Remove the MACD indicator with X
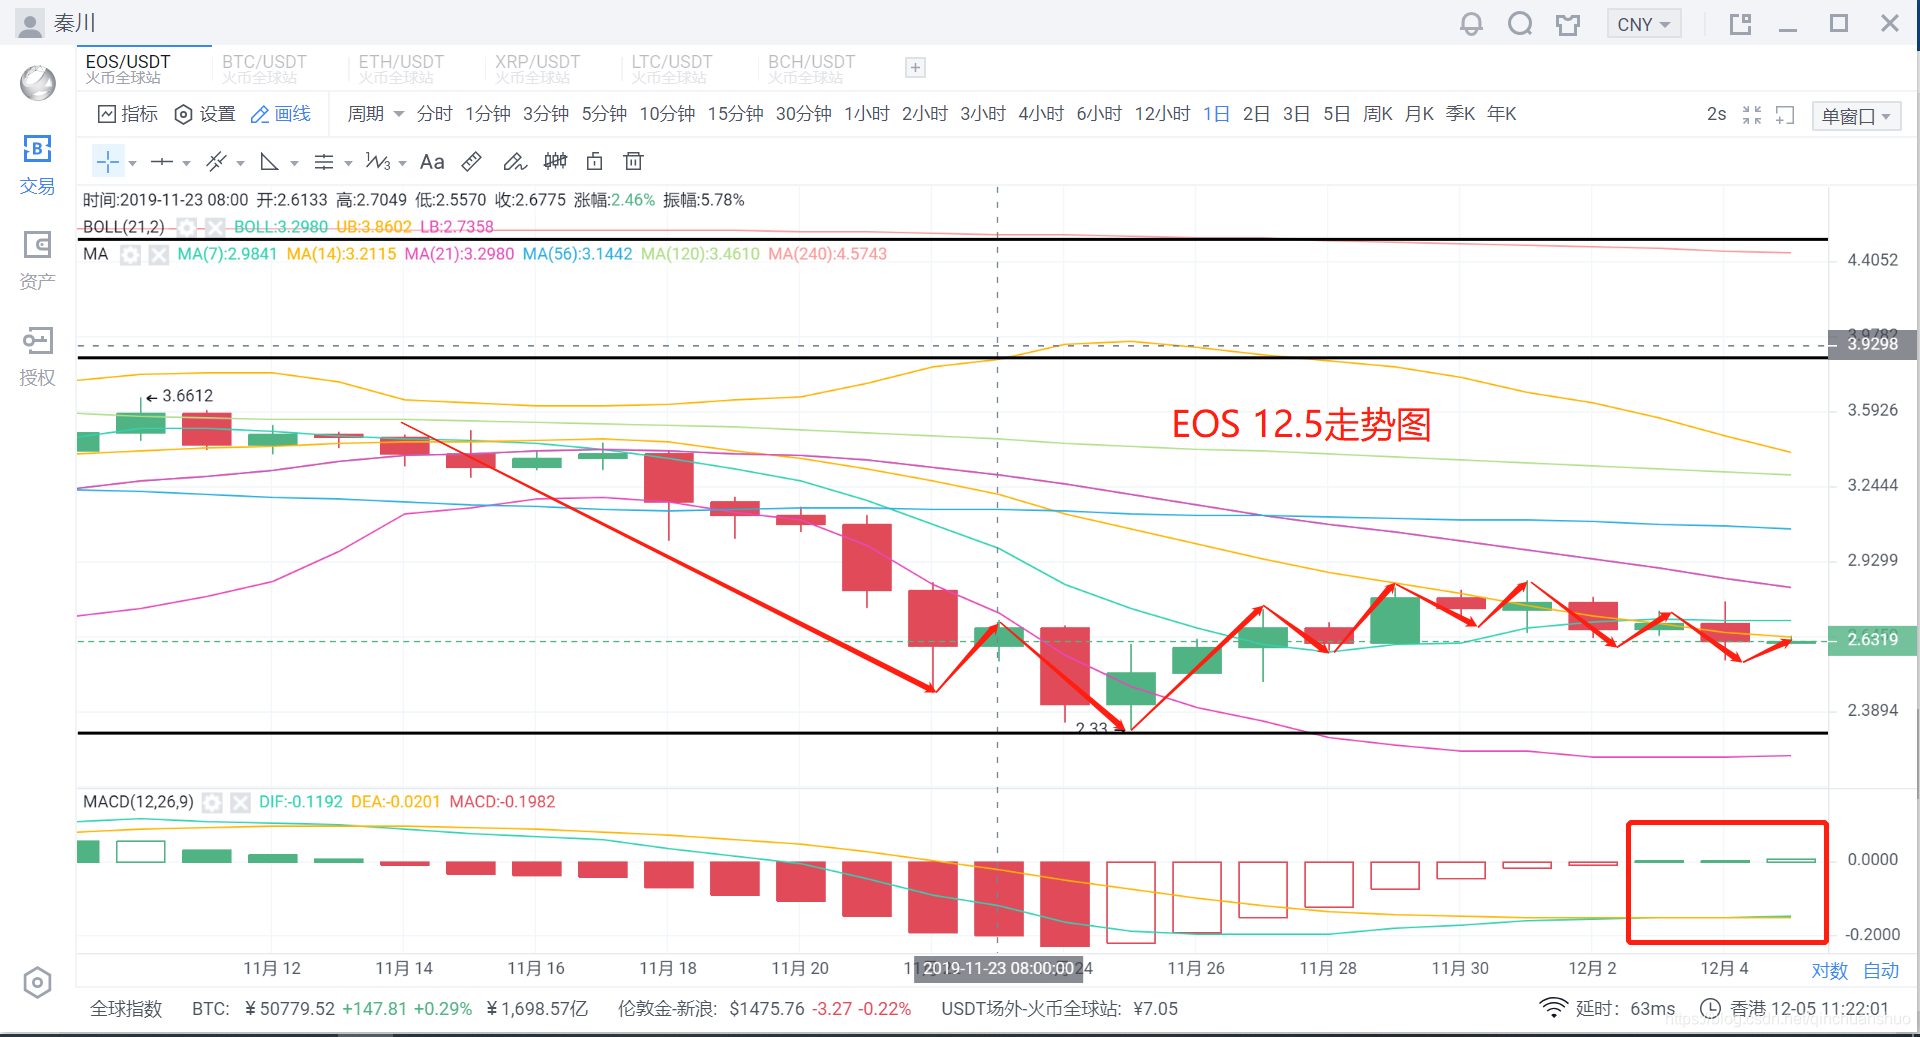The height and width of the screenshot is (1037, 1920). (x=240, y=802)
